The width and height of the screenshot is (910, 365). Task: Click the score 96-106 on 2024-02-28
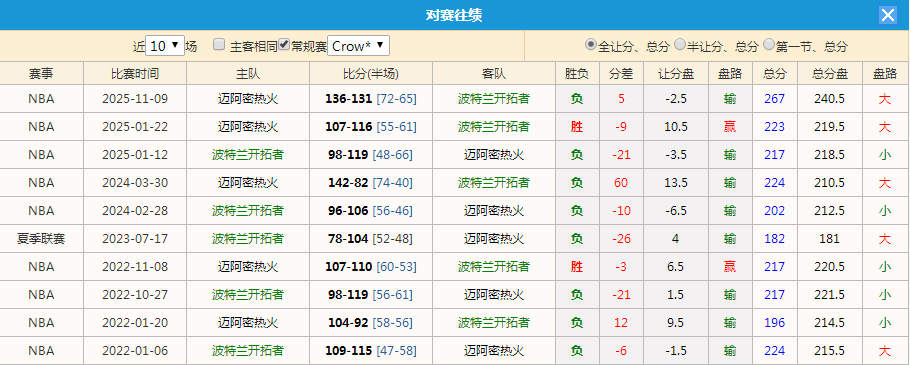coord(348,211)
